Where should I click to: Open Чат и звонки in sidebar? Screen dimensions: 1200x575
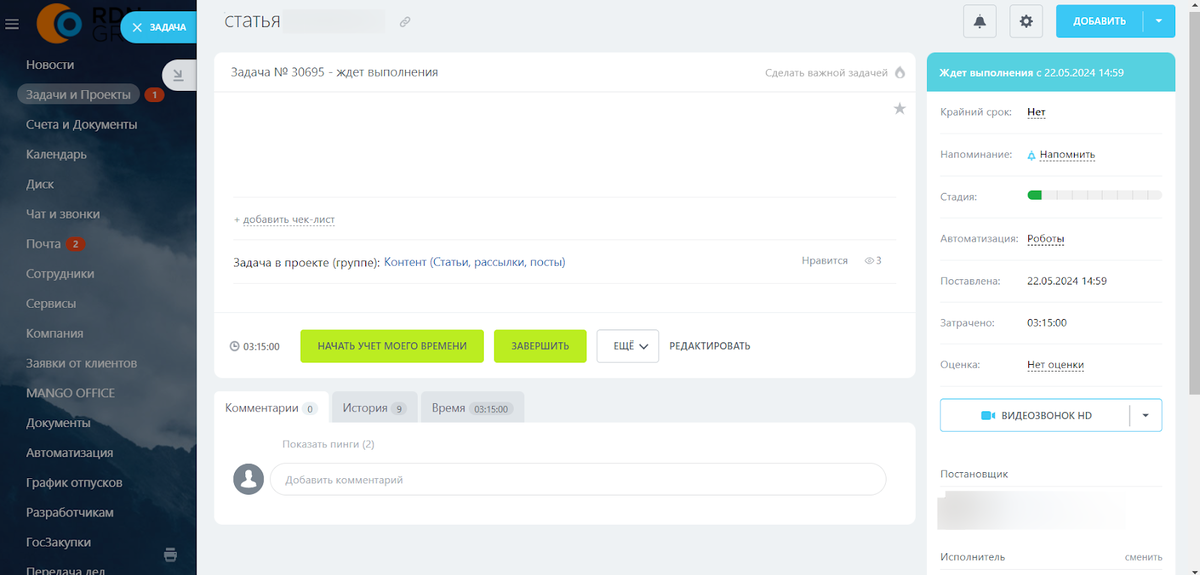coord(63,214)
